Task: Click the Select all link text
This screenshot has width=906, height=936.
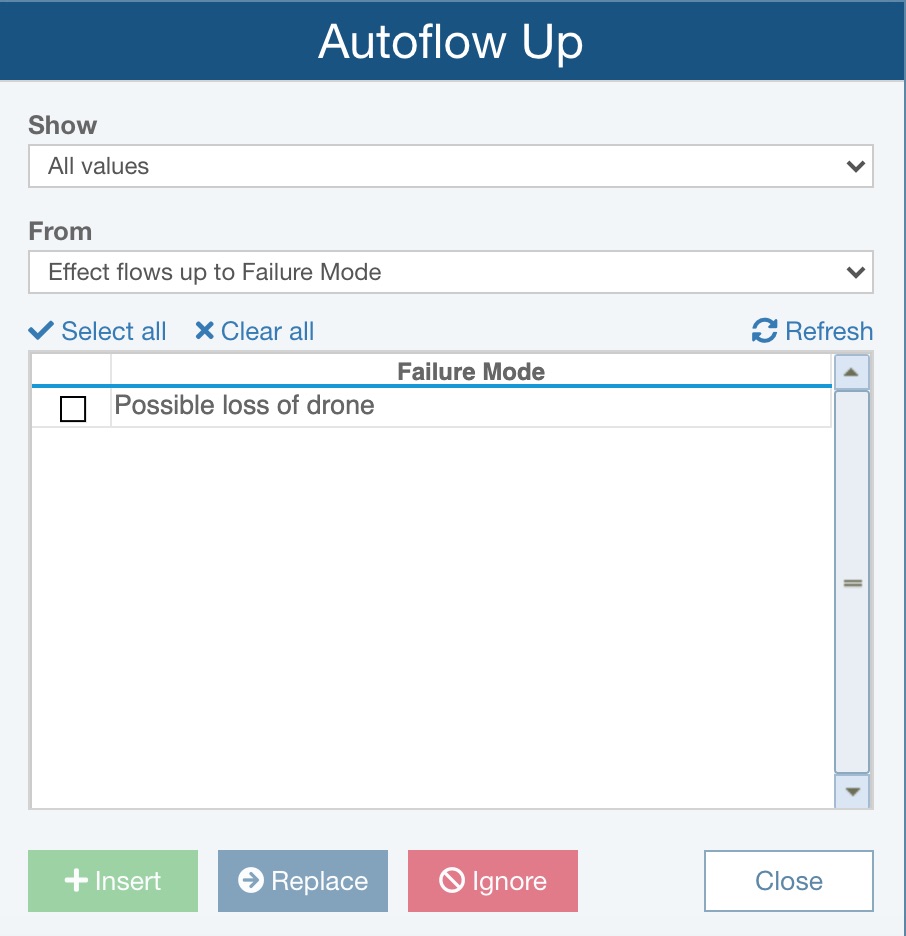Action: coord(113,331)
